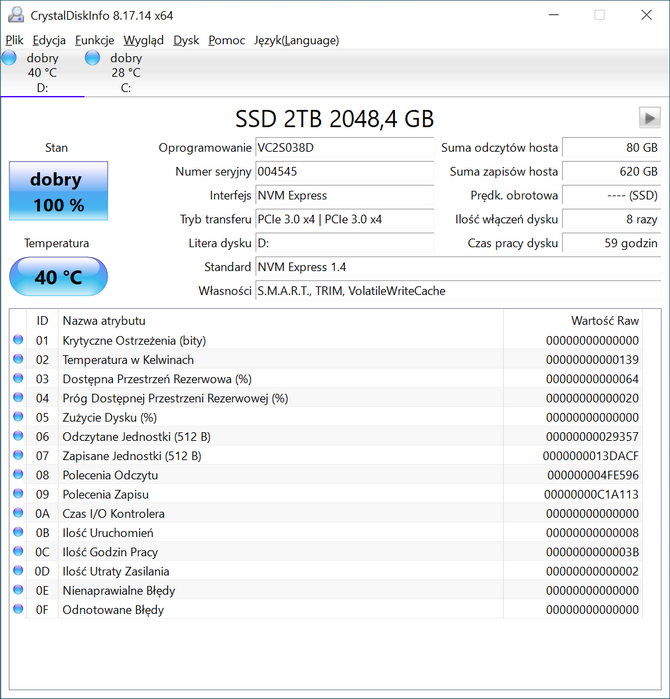Image resolution: width=670 pixels, height=699 pixels.
Task: Click status orb of attribute 0F row
Action: coord(18,609)
